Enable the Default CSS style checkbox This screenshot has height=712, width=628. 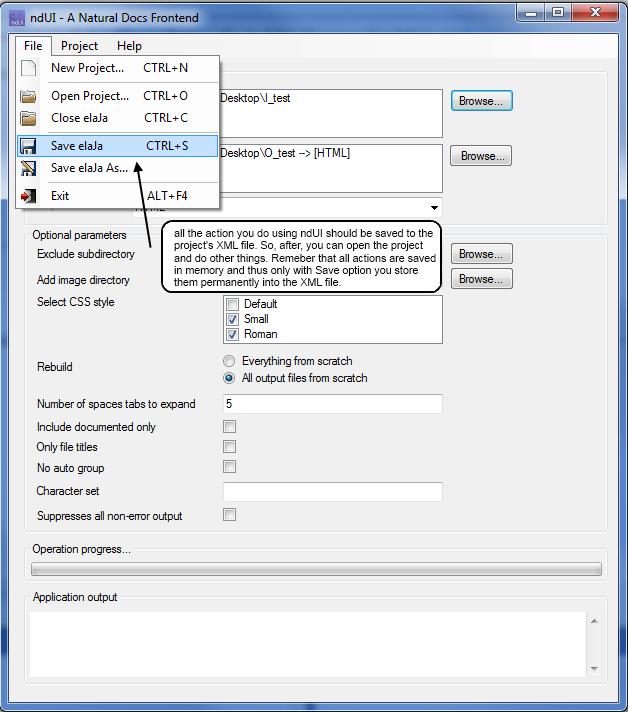pos(232,304)
